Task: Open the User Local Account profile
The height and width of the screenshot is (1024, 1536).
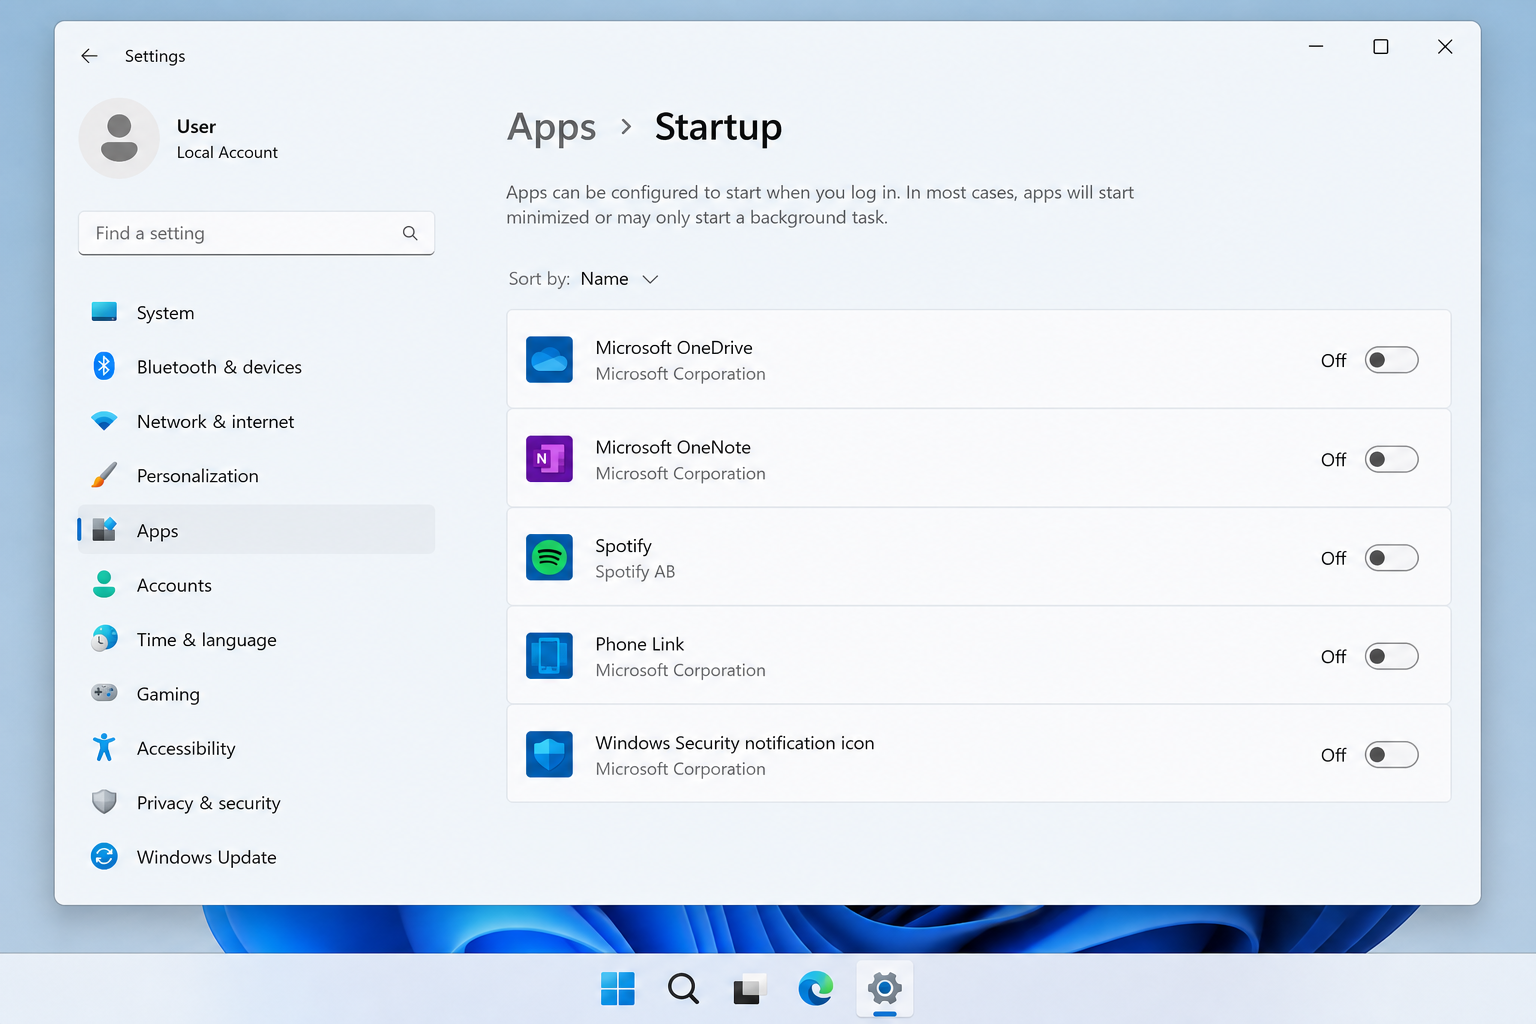Action: pyautogui.click(x=180, y=138)
